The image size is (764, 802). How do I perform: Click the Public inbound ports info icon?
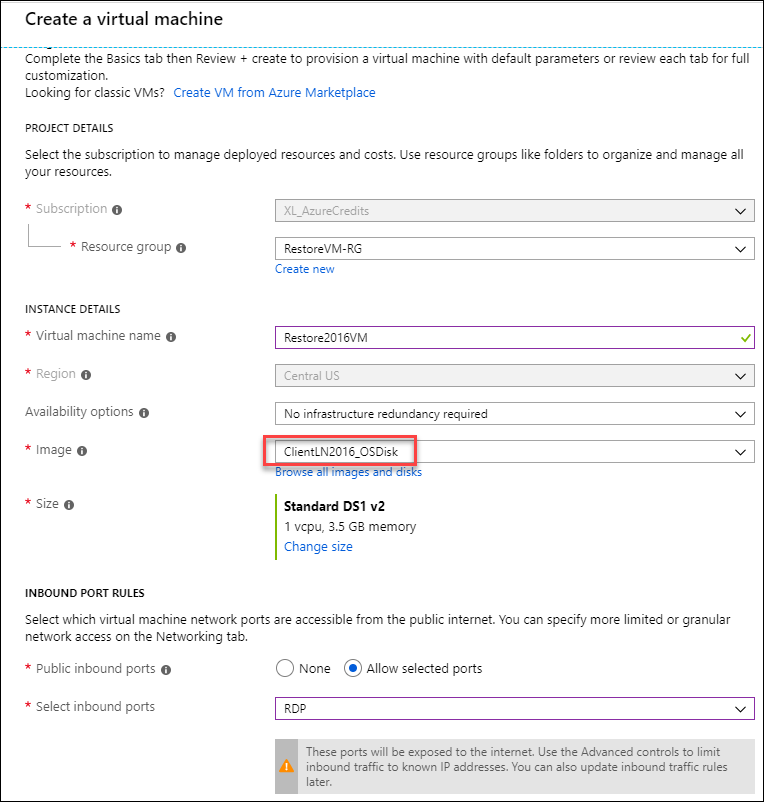(166, 670)
